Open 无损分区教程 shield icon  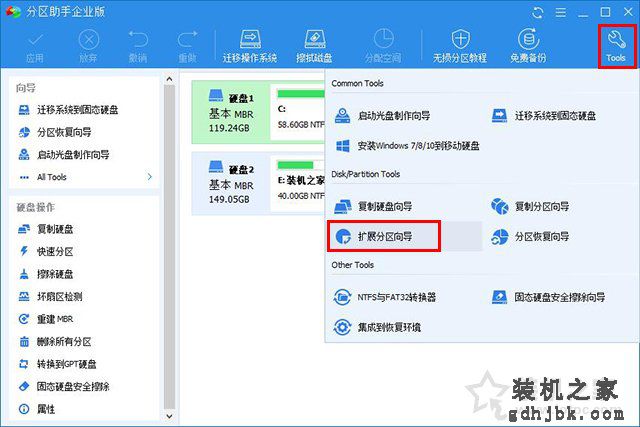coord(460,46)
